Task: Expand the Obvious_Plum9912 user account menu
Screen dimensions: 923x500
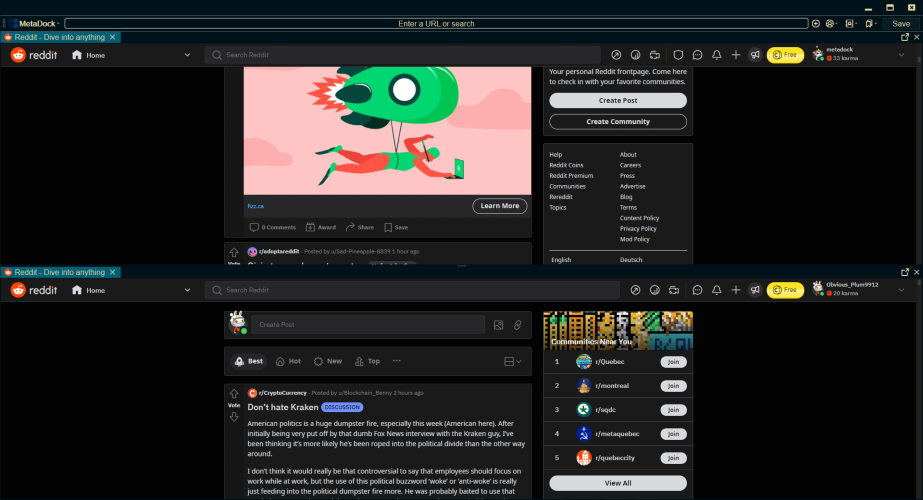Action: coord(901,290)
